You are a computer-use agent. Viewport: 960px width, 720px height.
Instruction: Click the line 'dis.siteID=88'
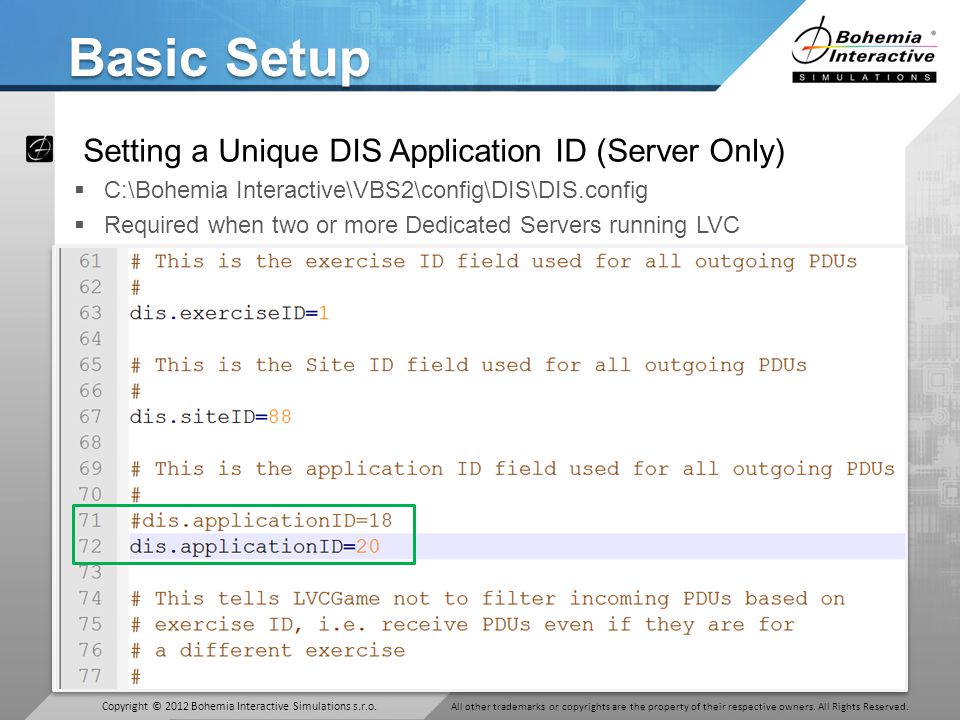[x=211, y=417]
